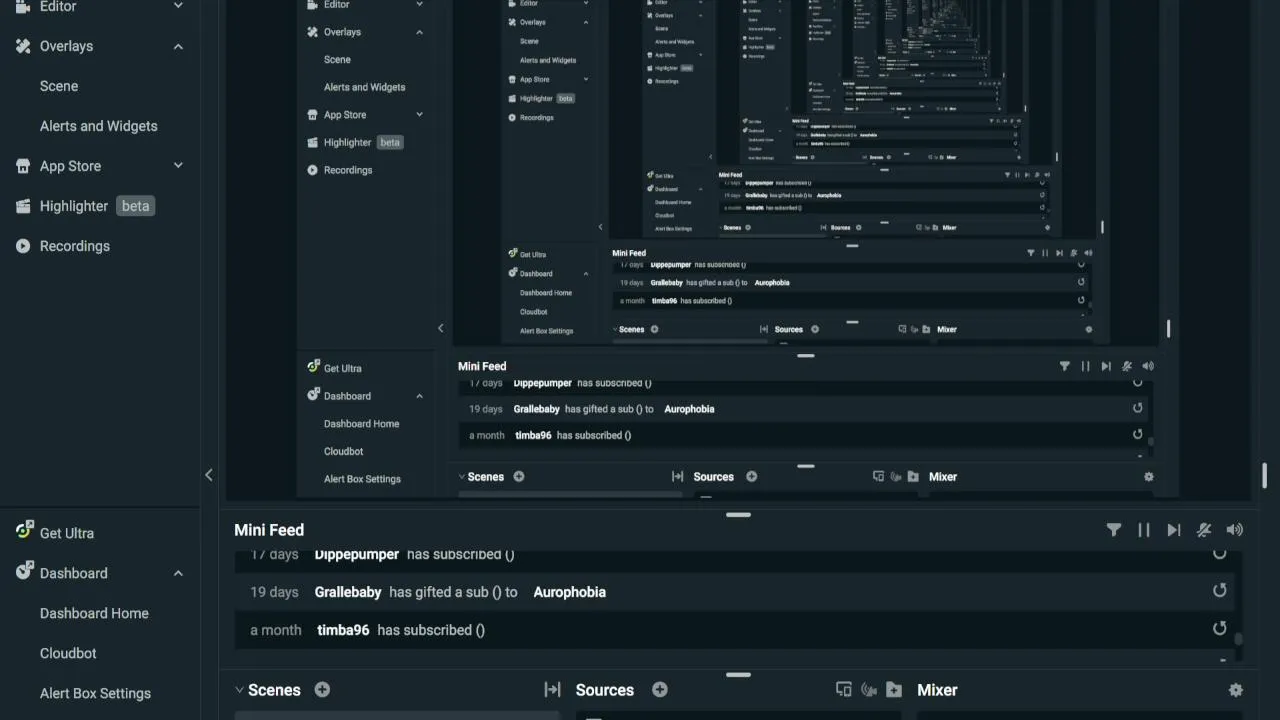Open Cloudbot in the largest nested preview sidebar
This screenshot has width=1280, height=720.
[343, 451]
